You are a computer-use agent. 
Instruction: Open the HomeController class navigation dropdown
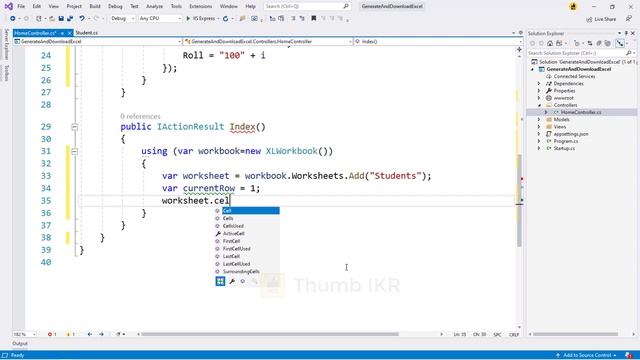click(268, 42)
